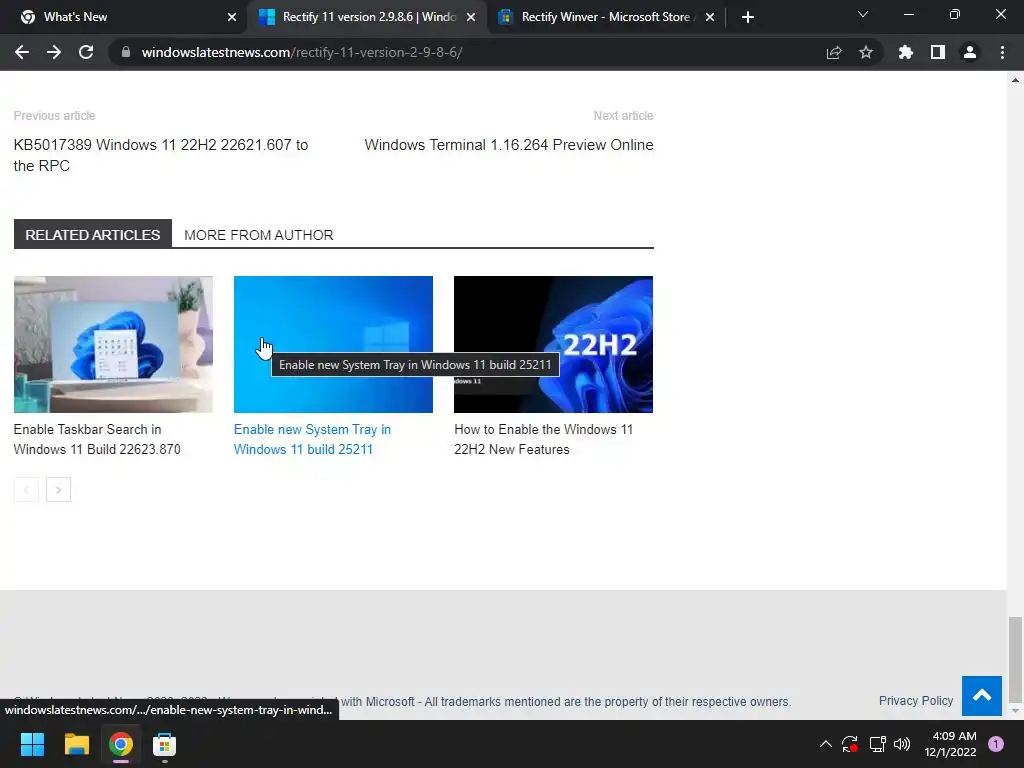1024x768 pixels.
Task: Open Chrome profile avatar menu
Action: click(970, 52)
